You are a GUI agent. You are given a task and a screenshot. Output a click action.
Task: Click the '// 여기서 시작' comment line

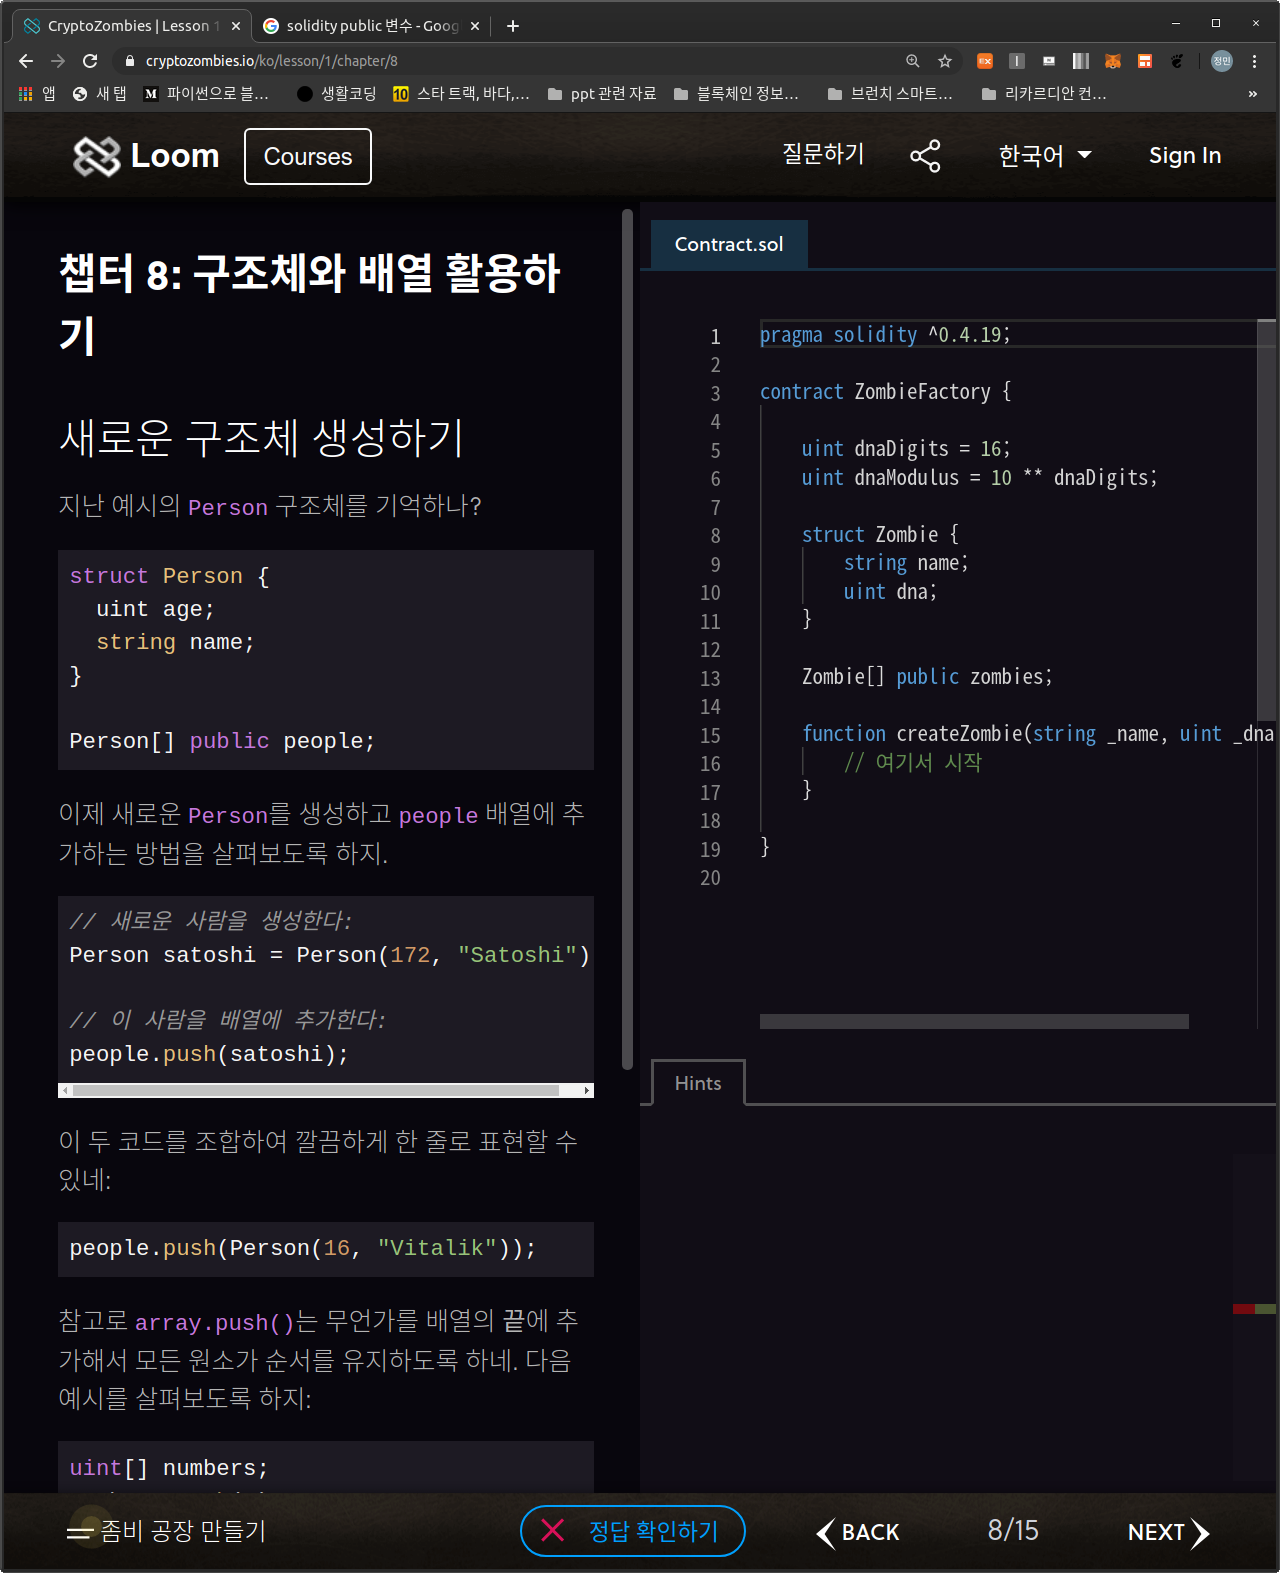pos(913,762)
